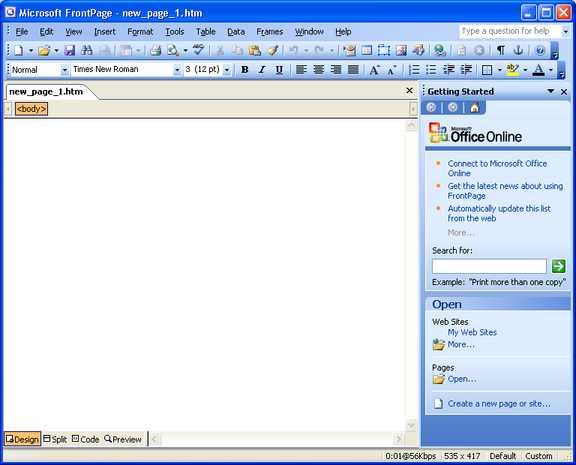This screenshot has height=465, width=576.
Task: Center align the text
Action: 318,69
